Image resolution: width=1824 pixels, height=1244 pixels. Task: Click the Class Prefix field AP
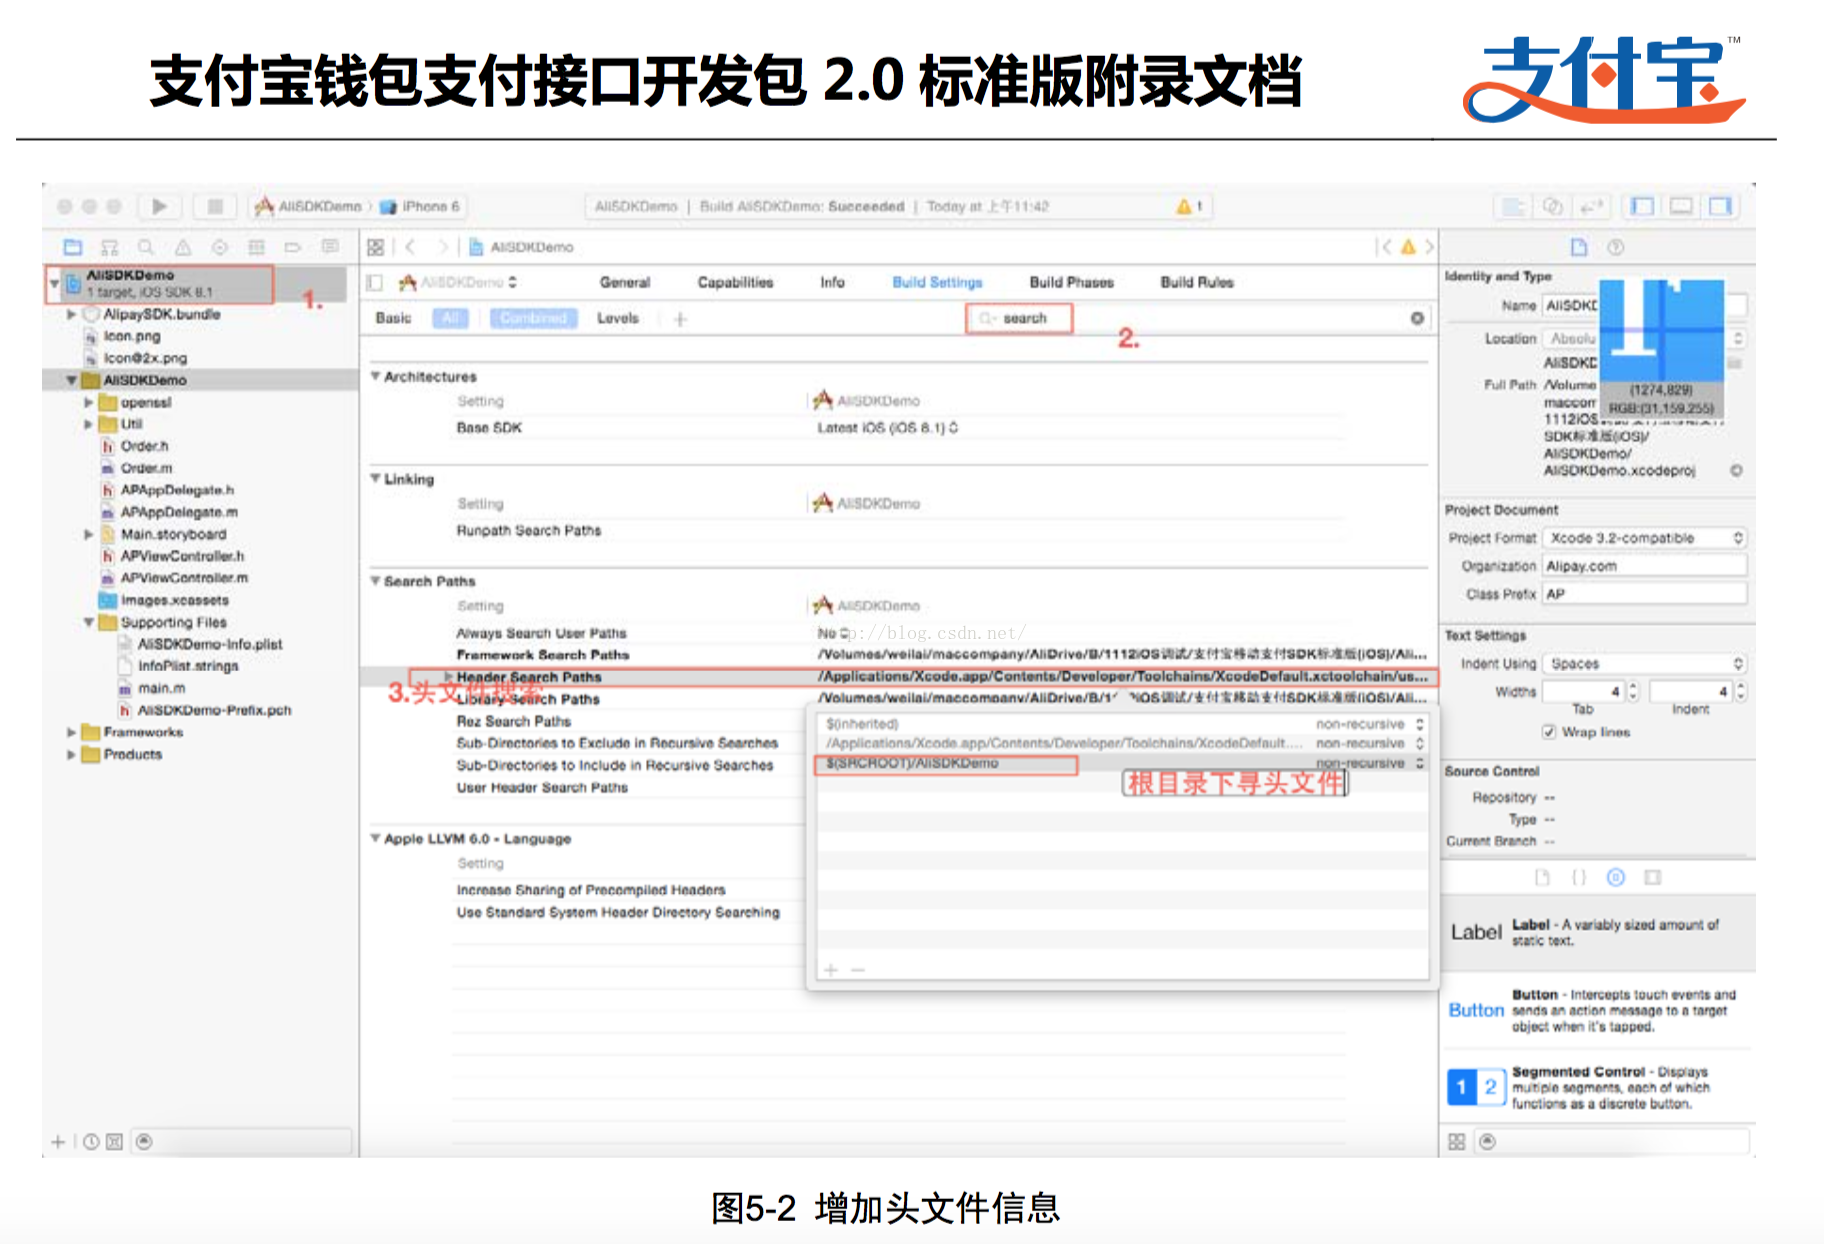tap(1645, 594)
